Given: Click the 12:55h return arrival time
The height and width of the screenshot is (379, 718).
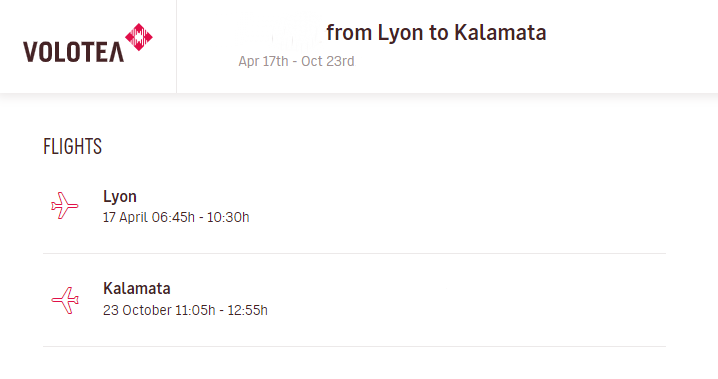Looking at the screenshot, I should click(248, 310).
